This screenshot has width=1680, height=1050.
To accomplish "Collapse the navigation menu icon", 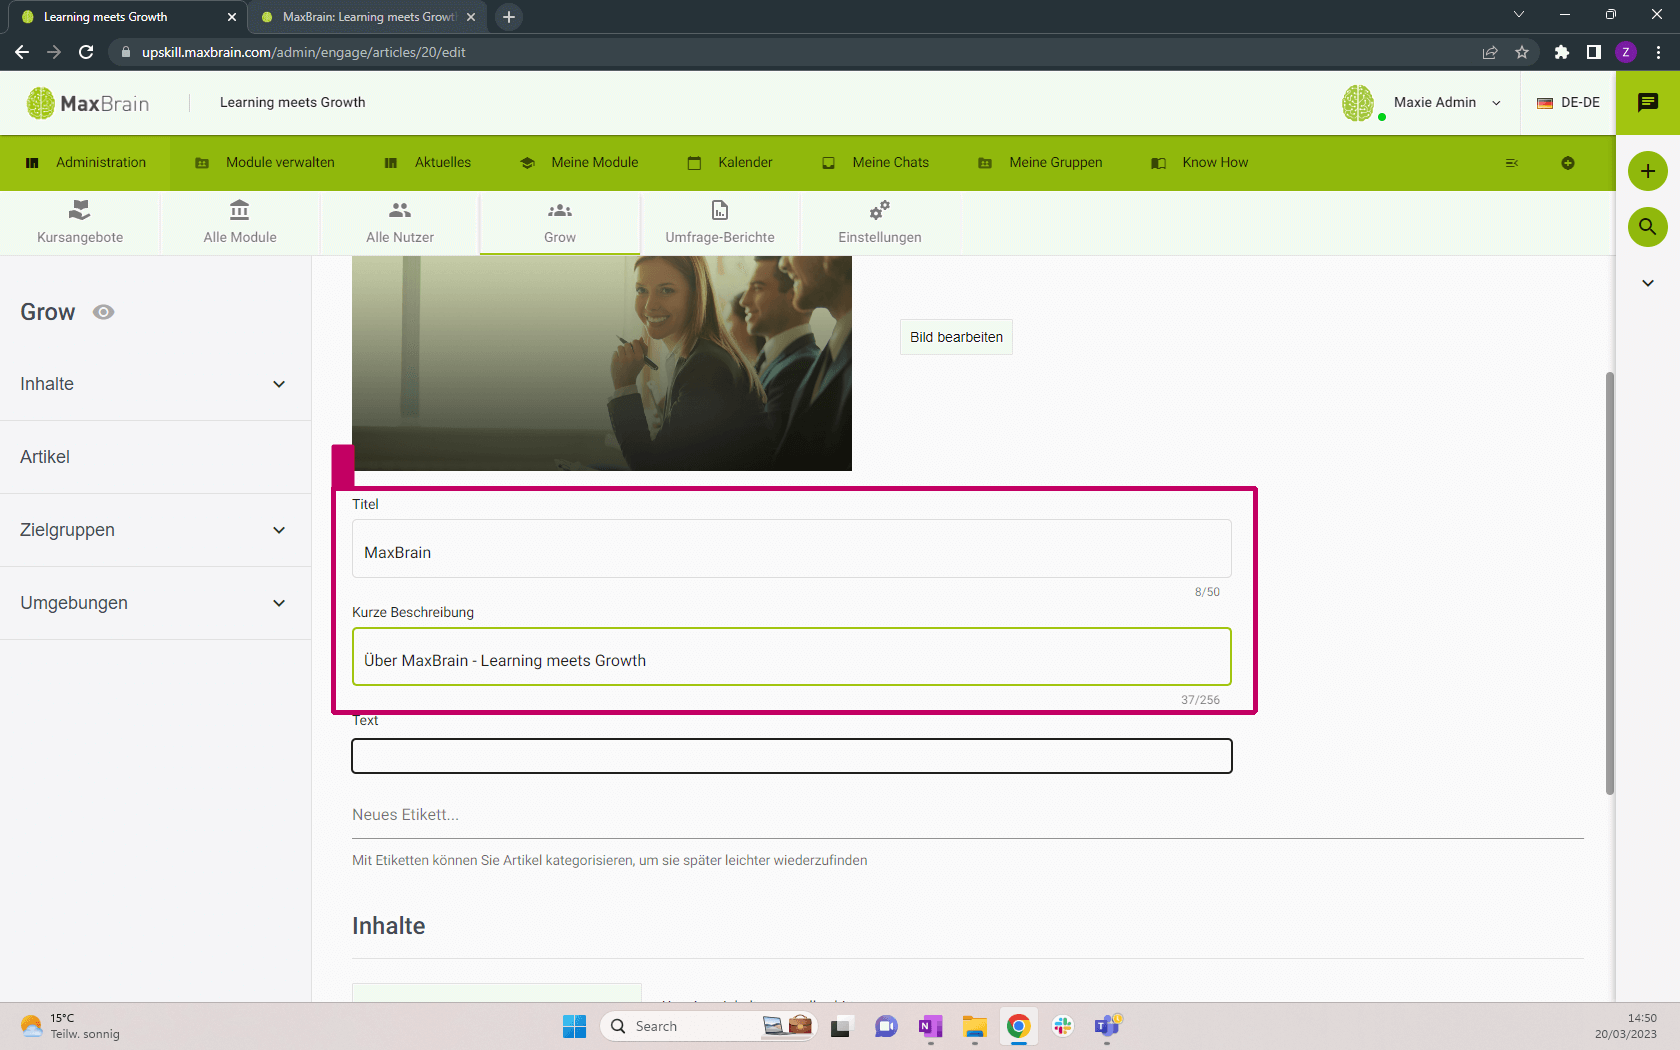I will point(1512,163).
